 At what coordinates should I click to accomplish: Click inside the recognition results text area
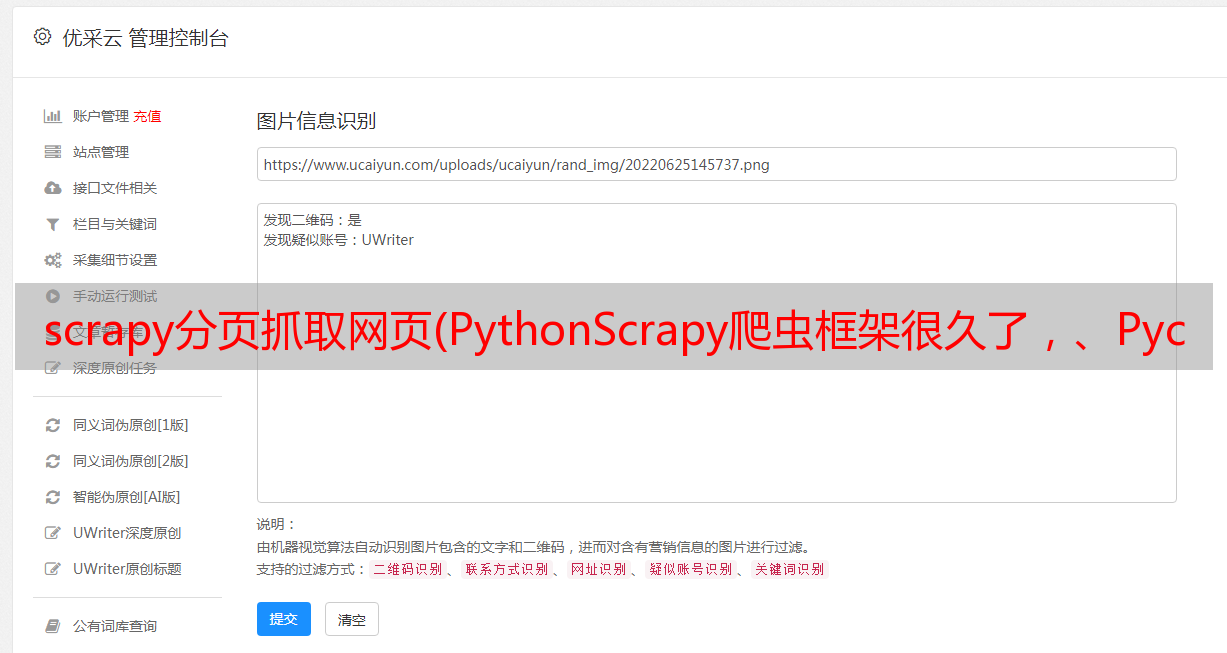716,352
